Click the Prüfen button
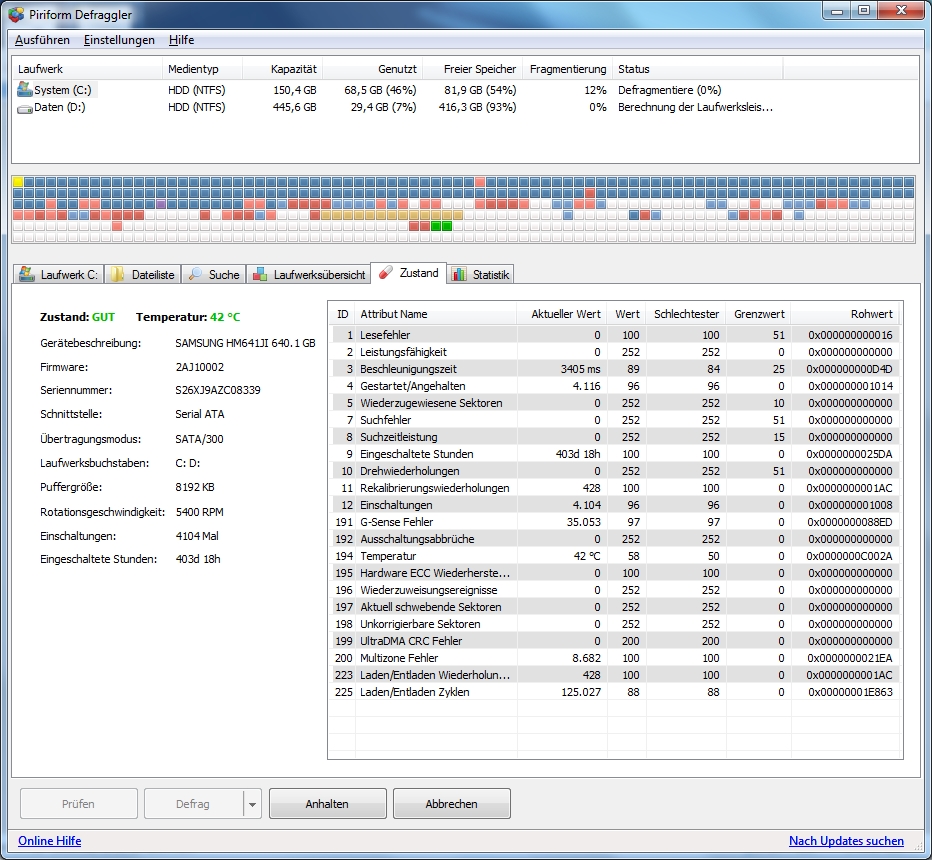The width and height of the screenshot is (932, 860). pos(78,804)
